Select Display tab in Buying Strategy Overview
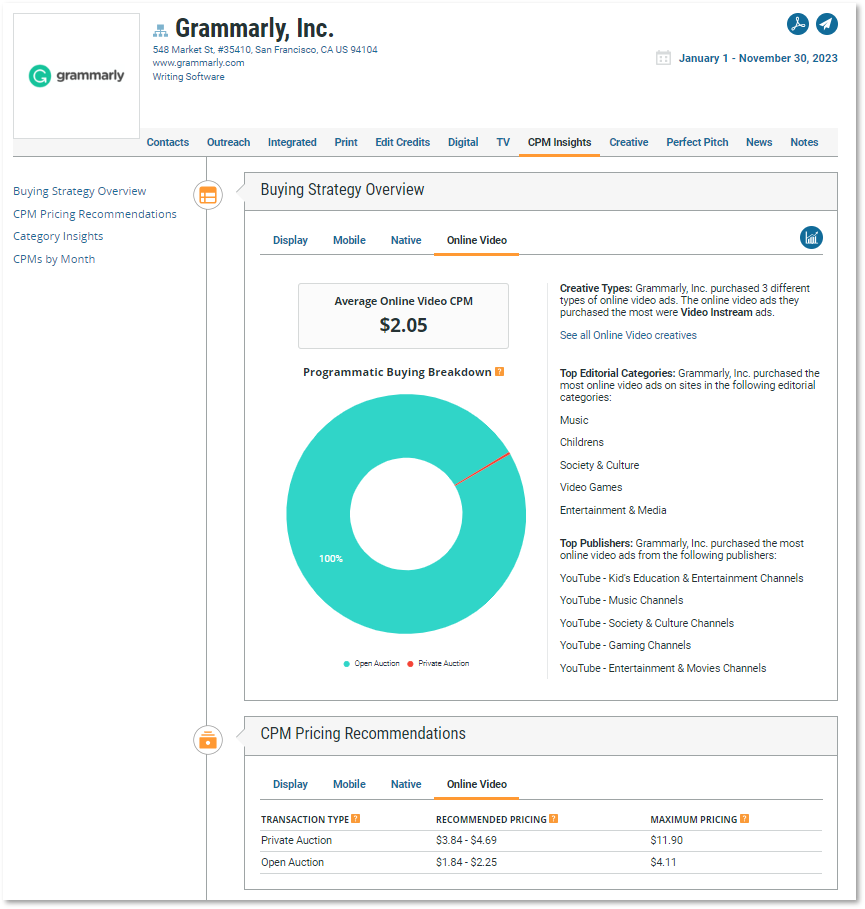This screenshot has width=865, height=909. (x=290, y=240)
